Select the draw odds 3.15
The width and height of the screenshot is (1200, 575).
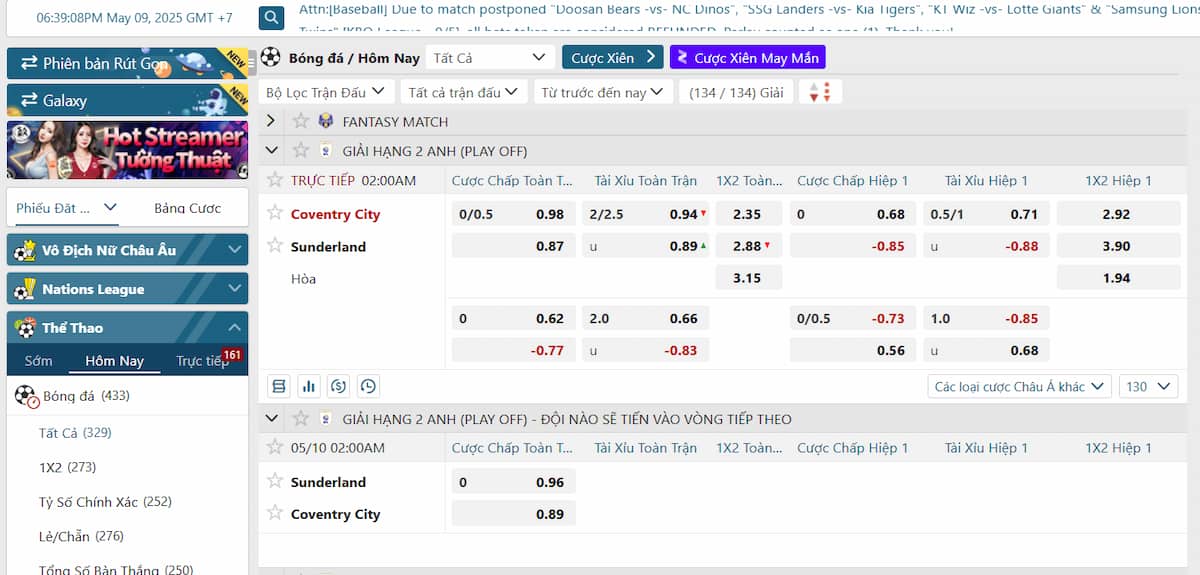[748, 278]
